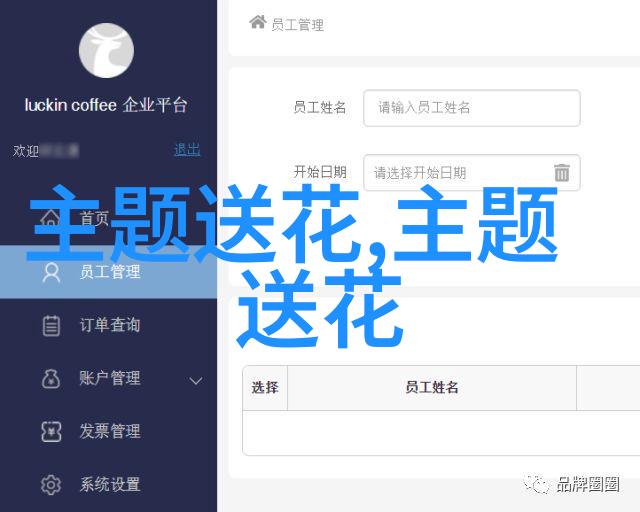The height and width of the screenshot is (512, 640).
Task: Click the 员工姓名 table column header
Action: click(432, 387)
